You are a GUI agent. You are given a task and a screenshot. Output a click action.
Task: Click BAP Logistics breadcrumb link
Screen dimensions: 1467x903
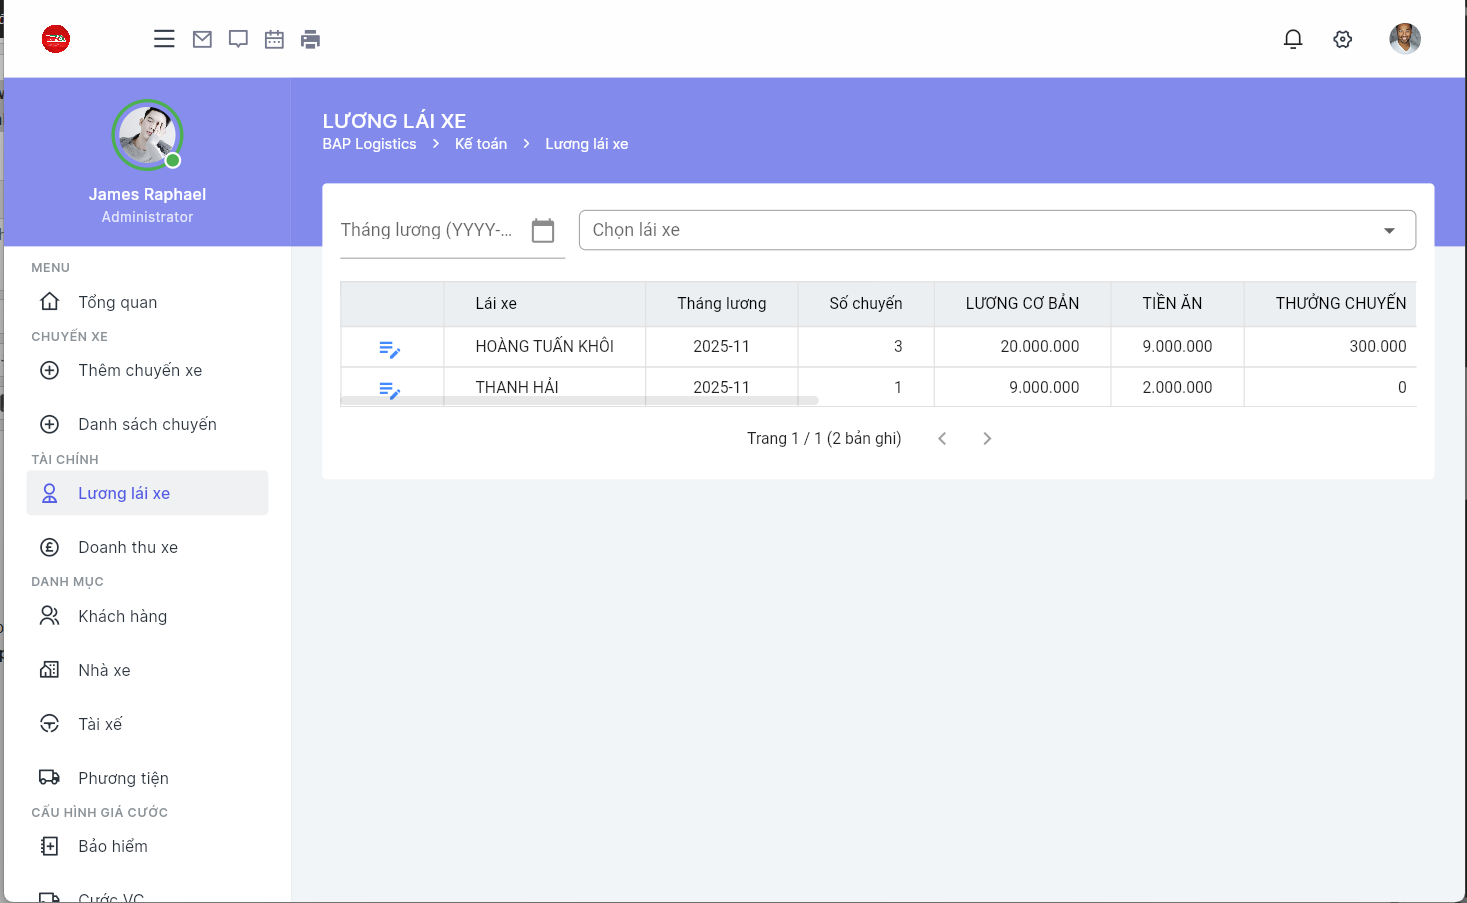coord(369,144)
